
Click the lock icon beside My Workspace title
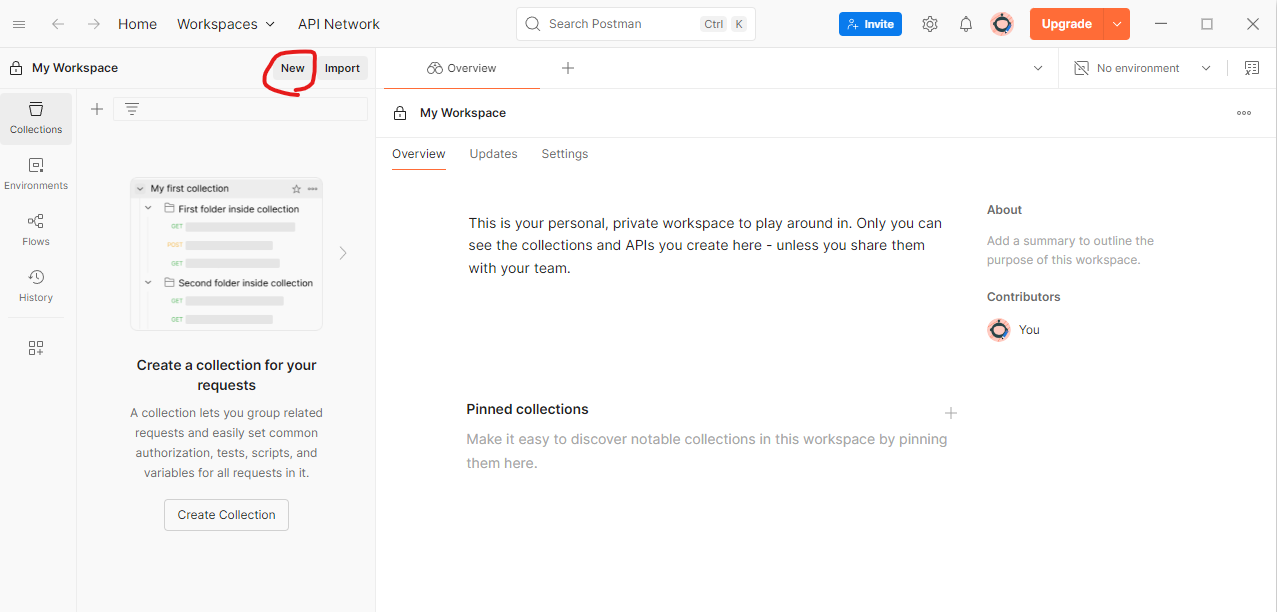400,113
